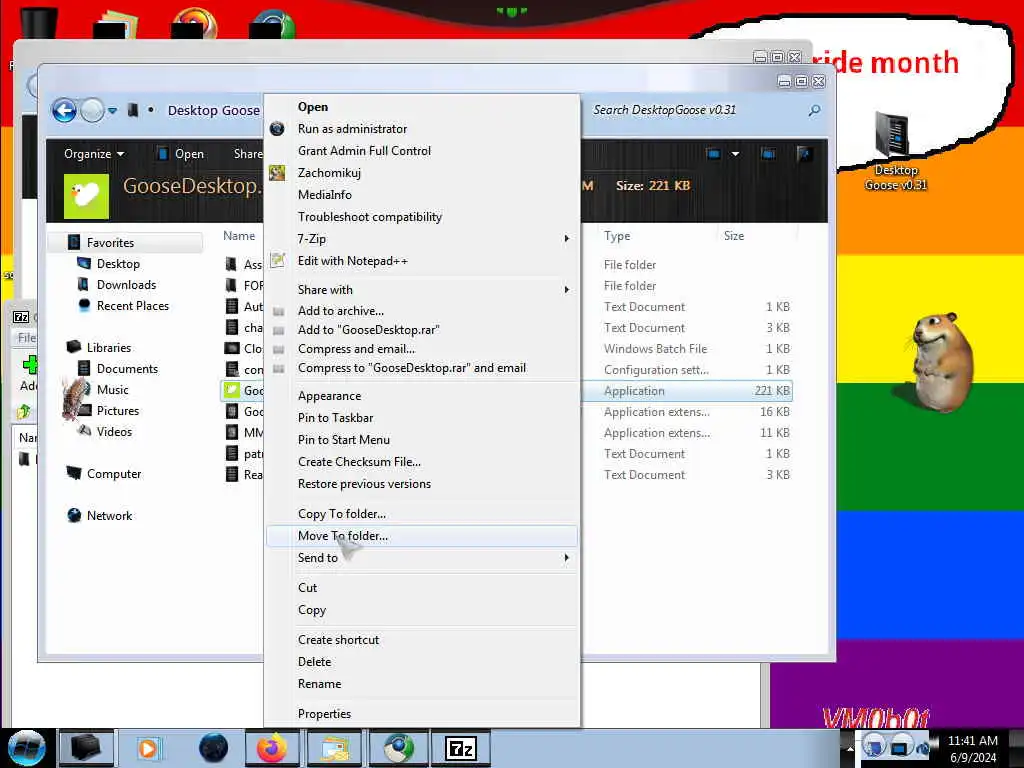Expand the Send to submenu
Screen dimensions: 1024x768
click(421, 558)
